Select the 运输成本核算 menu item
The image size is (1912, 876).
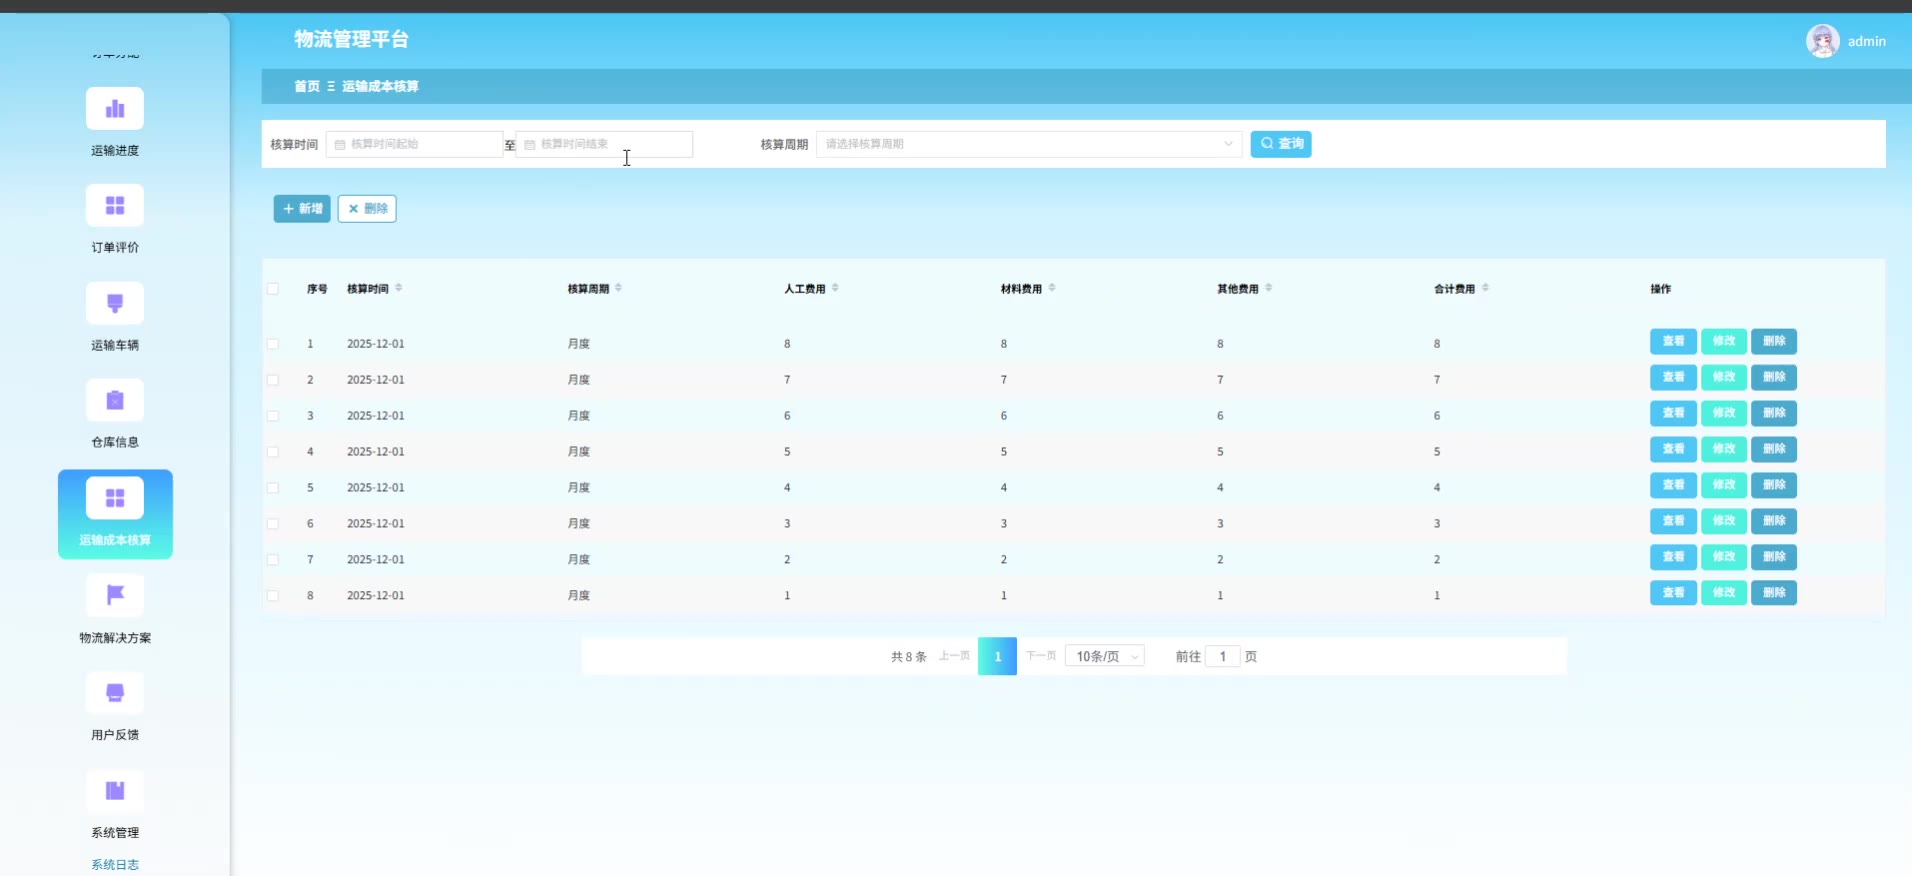pyautogui.click(x=115, y=514)
